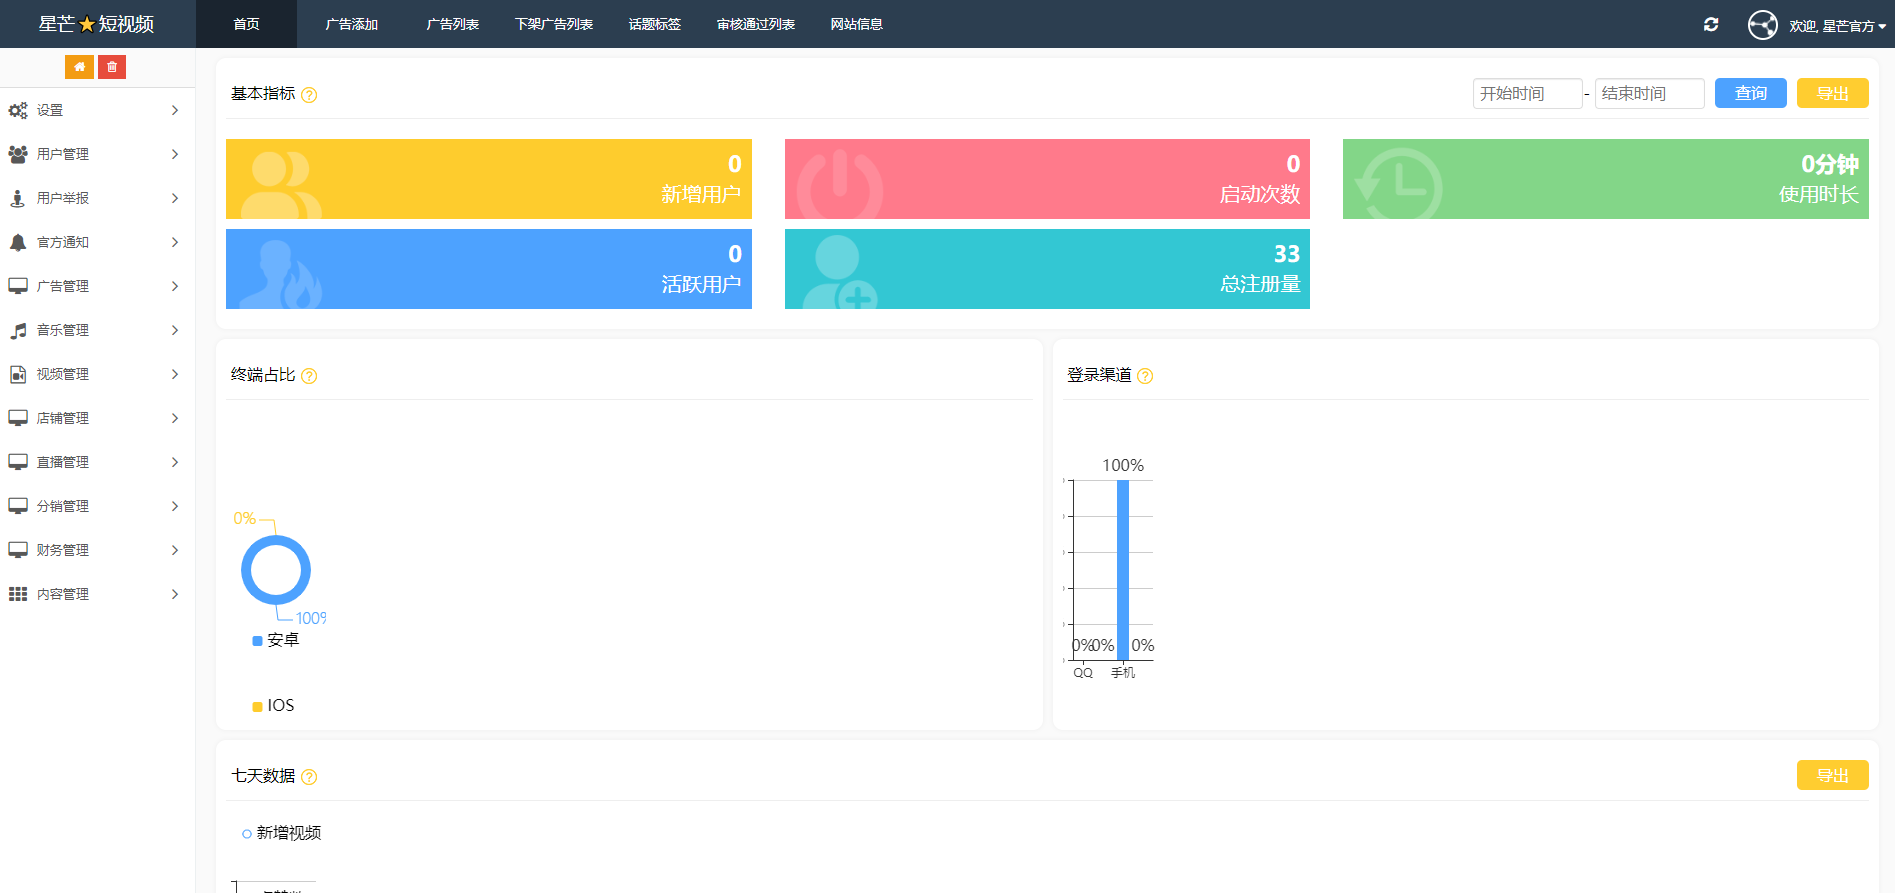The image size is (1895, 893).
Task: Click the video file icon beside 视频管理
Action: pos(18,374)
